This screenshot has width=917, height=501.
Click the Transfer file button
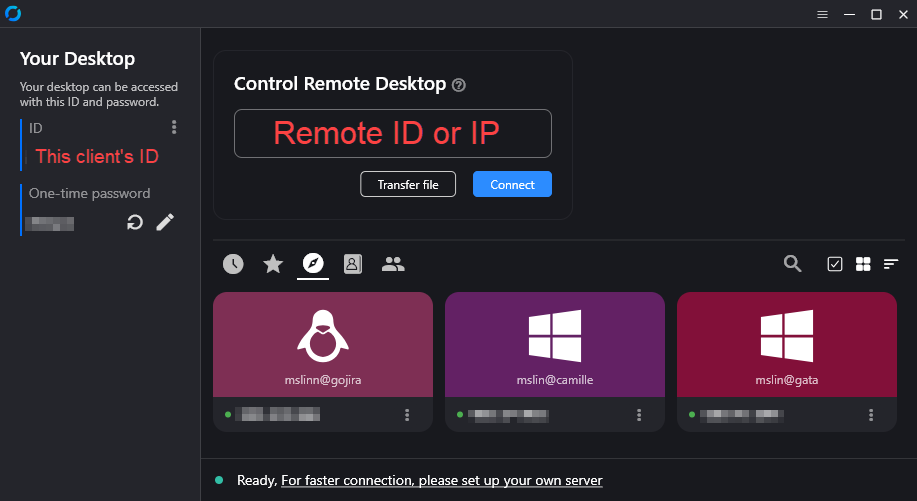[407, 184]
